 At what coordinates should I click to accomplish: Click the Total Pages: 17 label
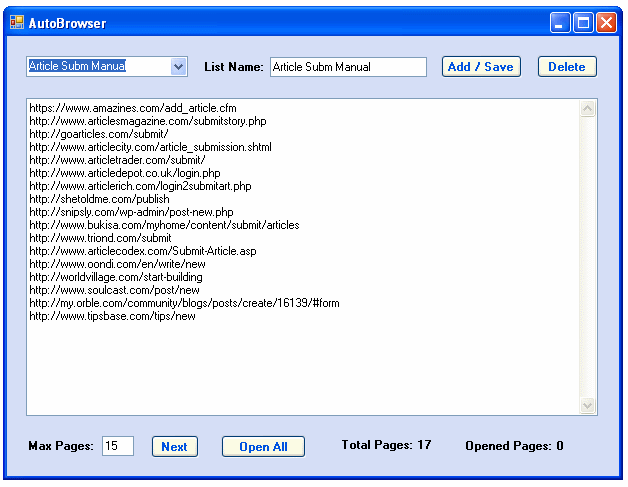(386, 445)
